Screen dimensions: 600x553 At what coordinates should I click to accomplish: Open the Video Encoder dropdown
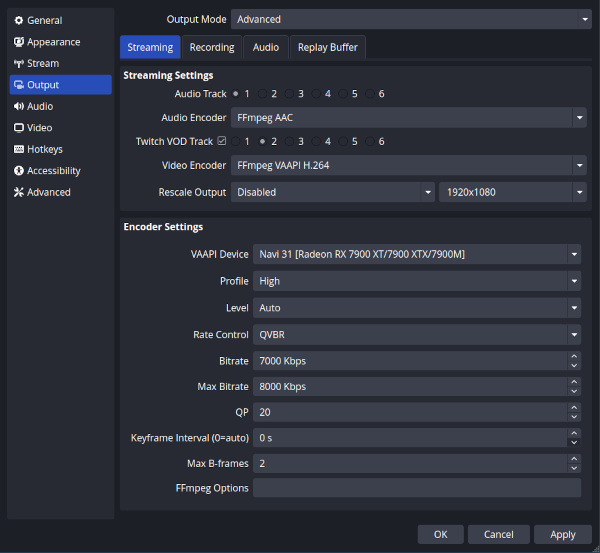[408, 166]
